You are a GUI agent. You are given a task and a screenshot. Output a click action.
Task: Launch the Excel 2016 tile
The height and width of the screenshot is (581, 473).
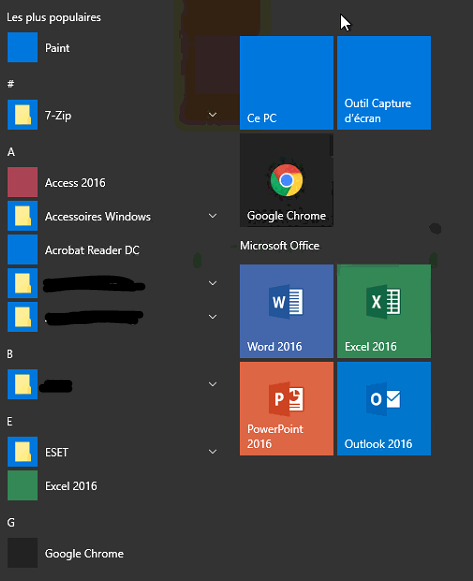click(384, 311)
